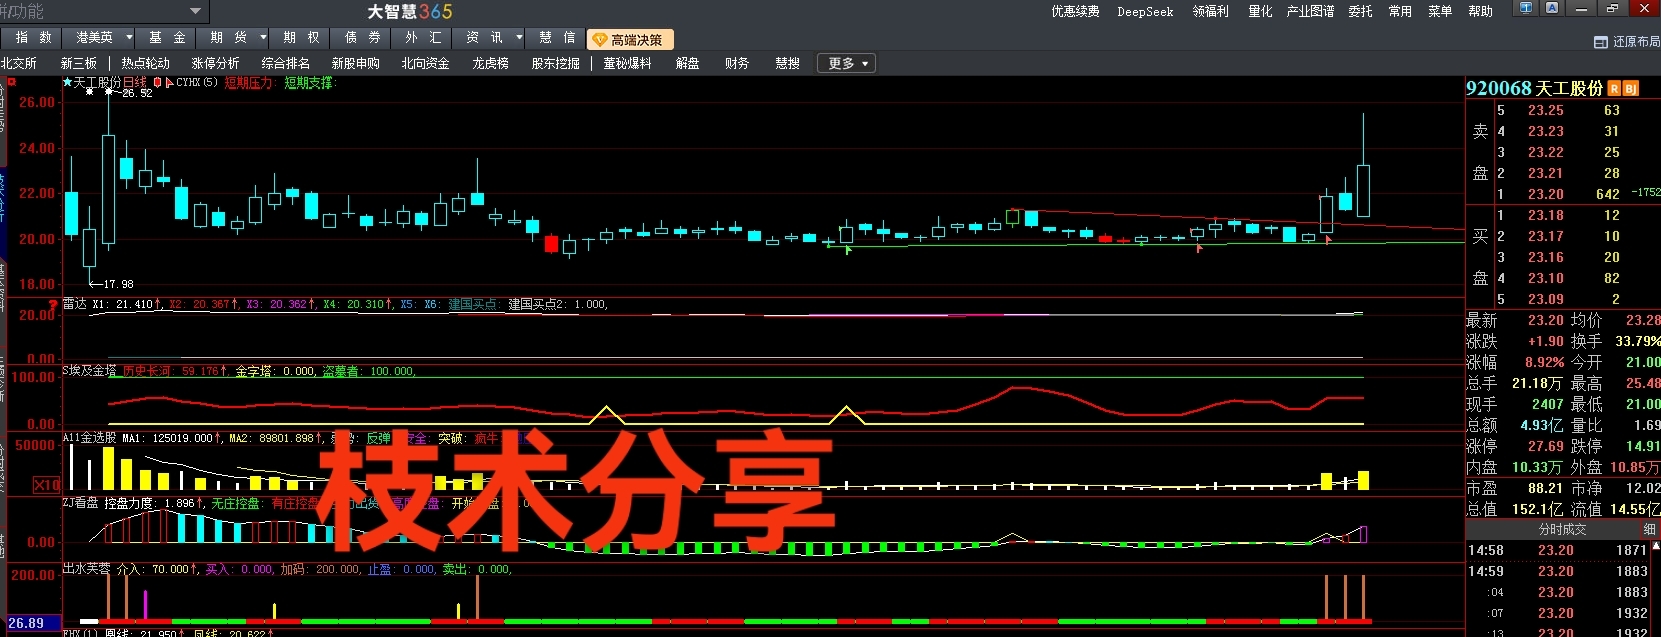Click the orange BJ badge beside 天工股份
1661x637 pixels.
coord(1631,89)
